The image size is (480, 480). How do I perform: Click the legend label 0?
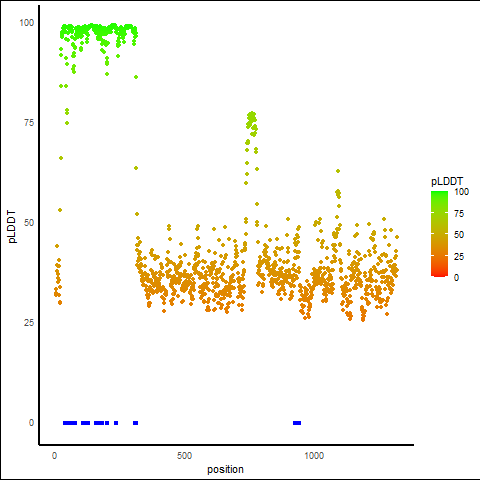click(456, 277)
